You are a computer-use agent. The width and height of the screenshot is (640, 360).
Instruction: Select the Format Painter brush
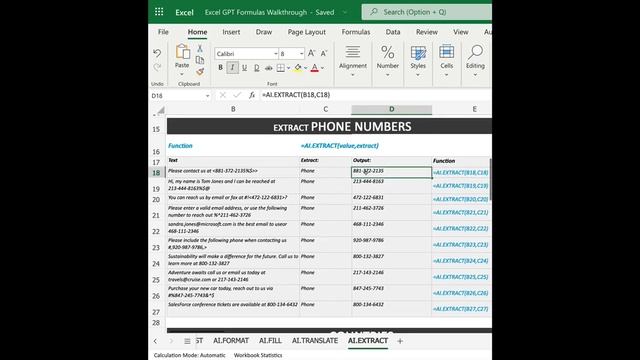tap(200, 72)
